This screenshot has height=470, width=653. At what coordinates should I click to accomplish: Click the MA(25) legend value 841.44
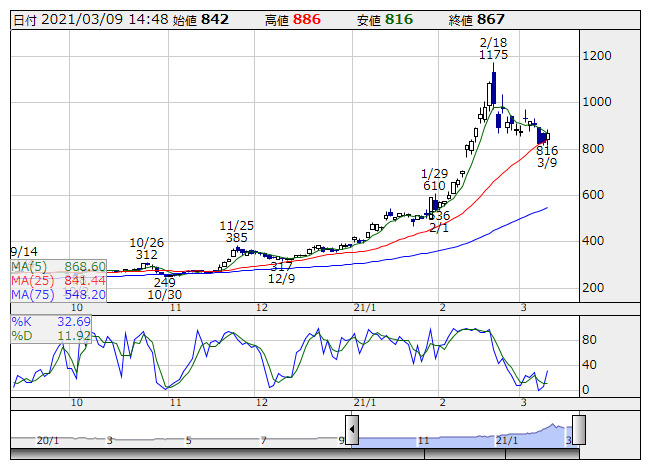click(x=86, y=281)
